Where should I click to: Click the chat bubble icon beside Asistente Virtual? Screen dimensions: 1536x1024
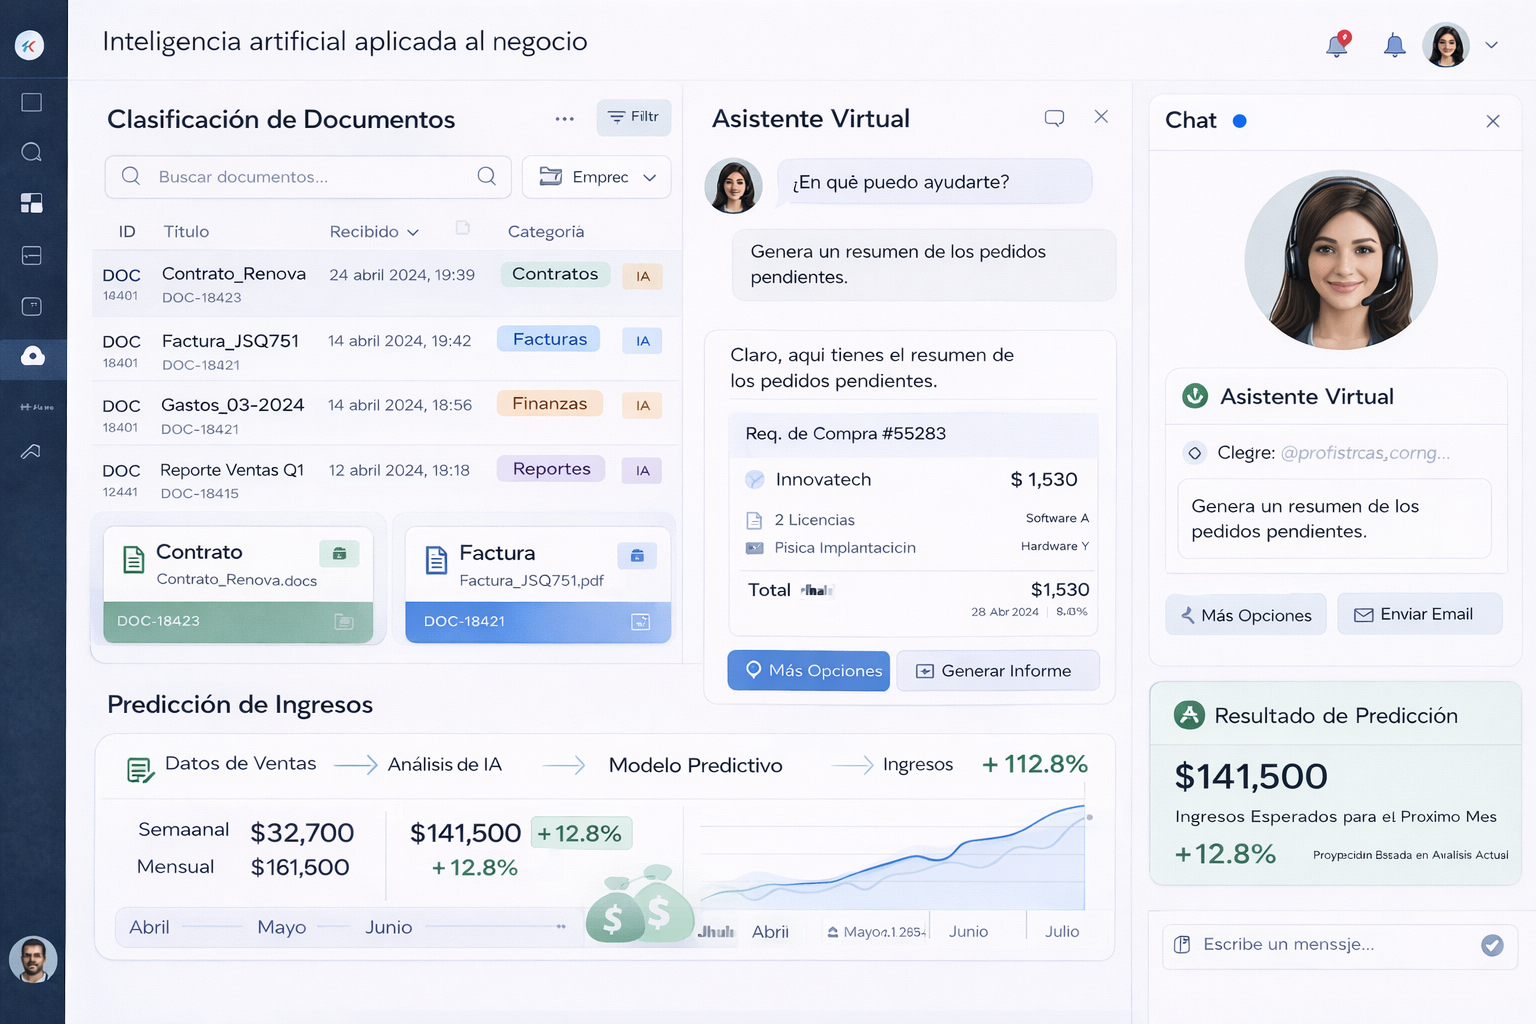tap(1054, 117)
